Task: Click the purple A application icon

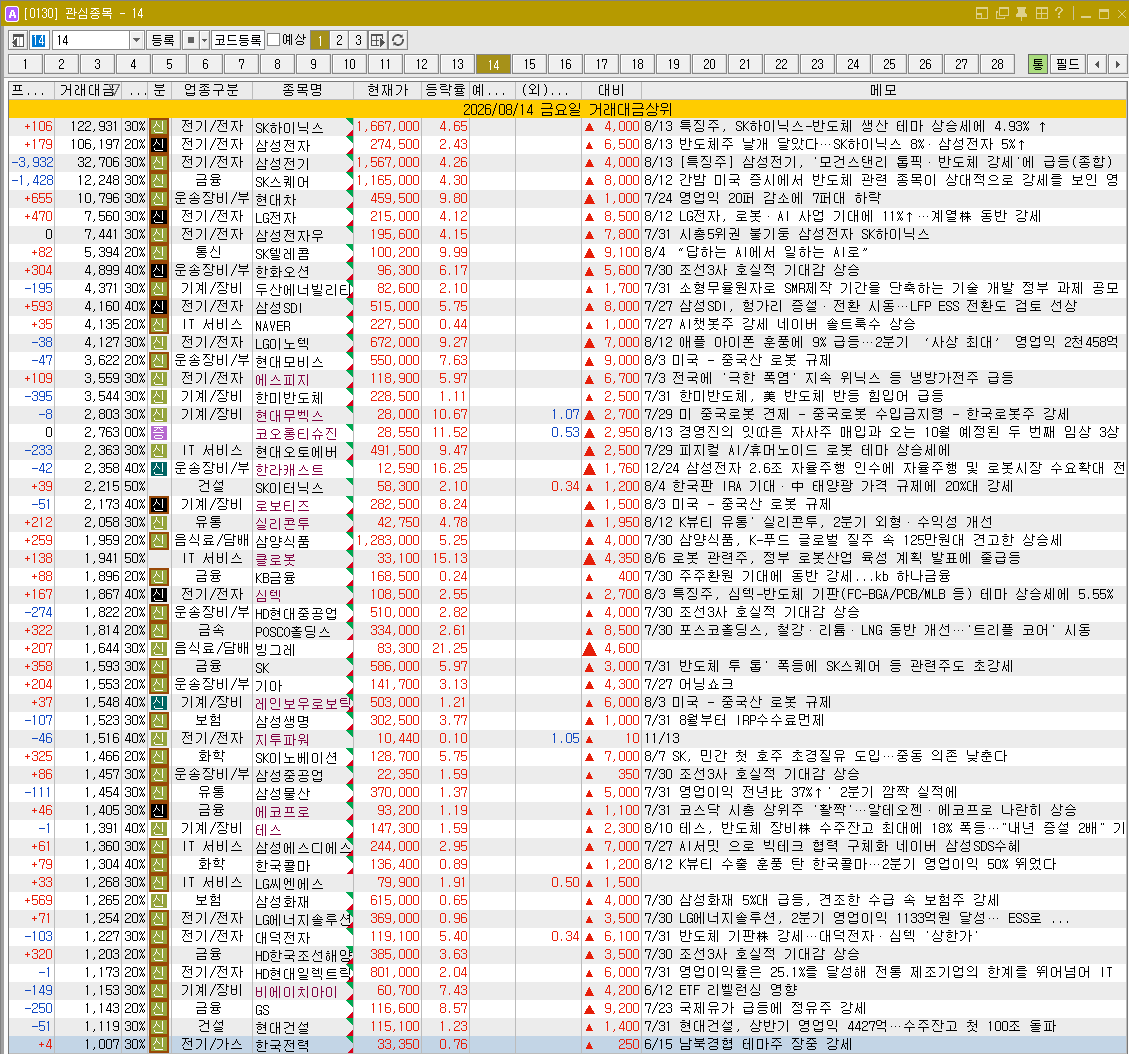Action: tap(12, 13)
